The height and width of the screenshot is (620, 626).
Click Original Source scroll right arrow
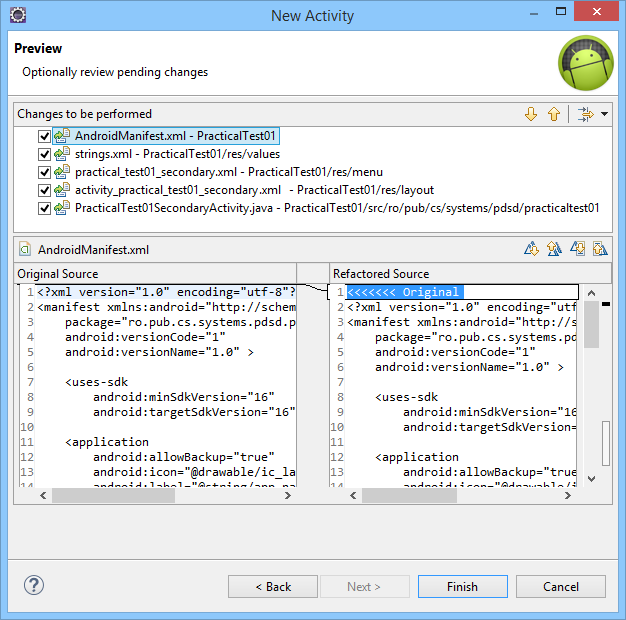(287, 495)
